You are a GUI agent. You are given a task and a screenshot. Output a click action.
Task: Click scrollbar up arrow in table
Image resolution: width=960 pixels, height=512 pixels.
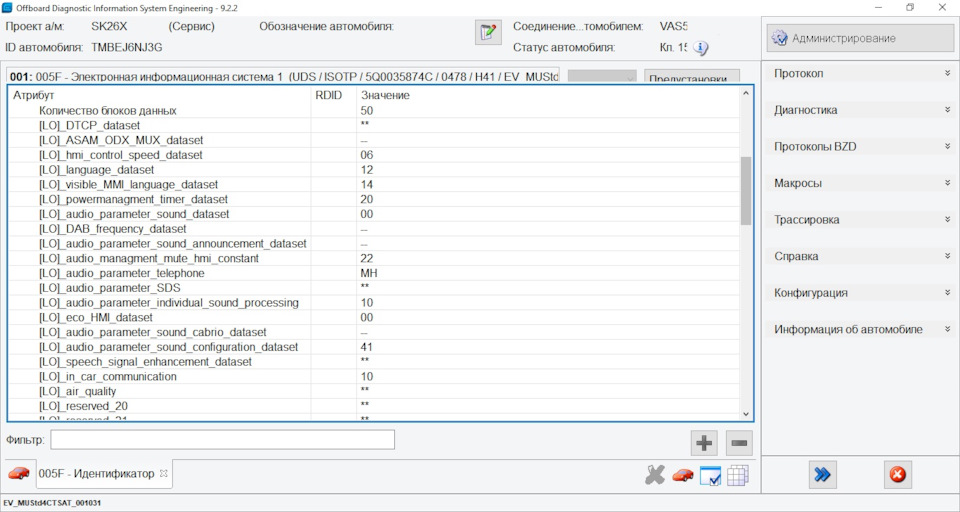point(745,94)
